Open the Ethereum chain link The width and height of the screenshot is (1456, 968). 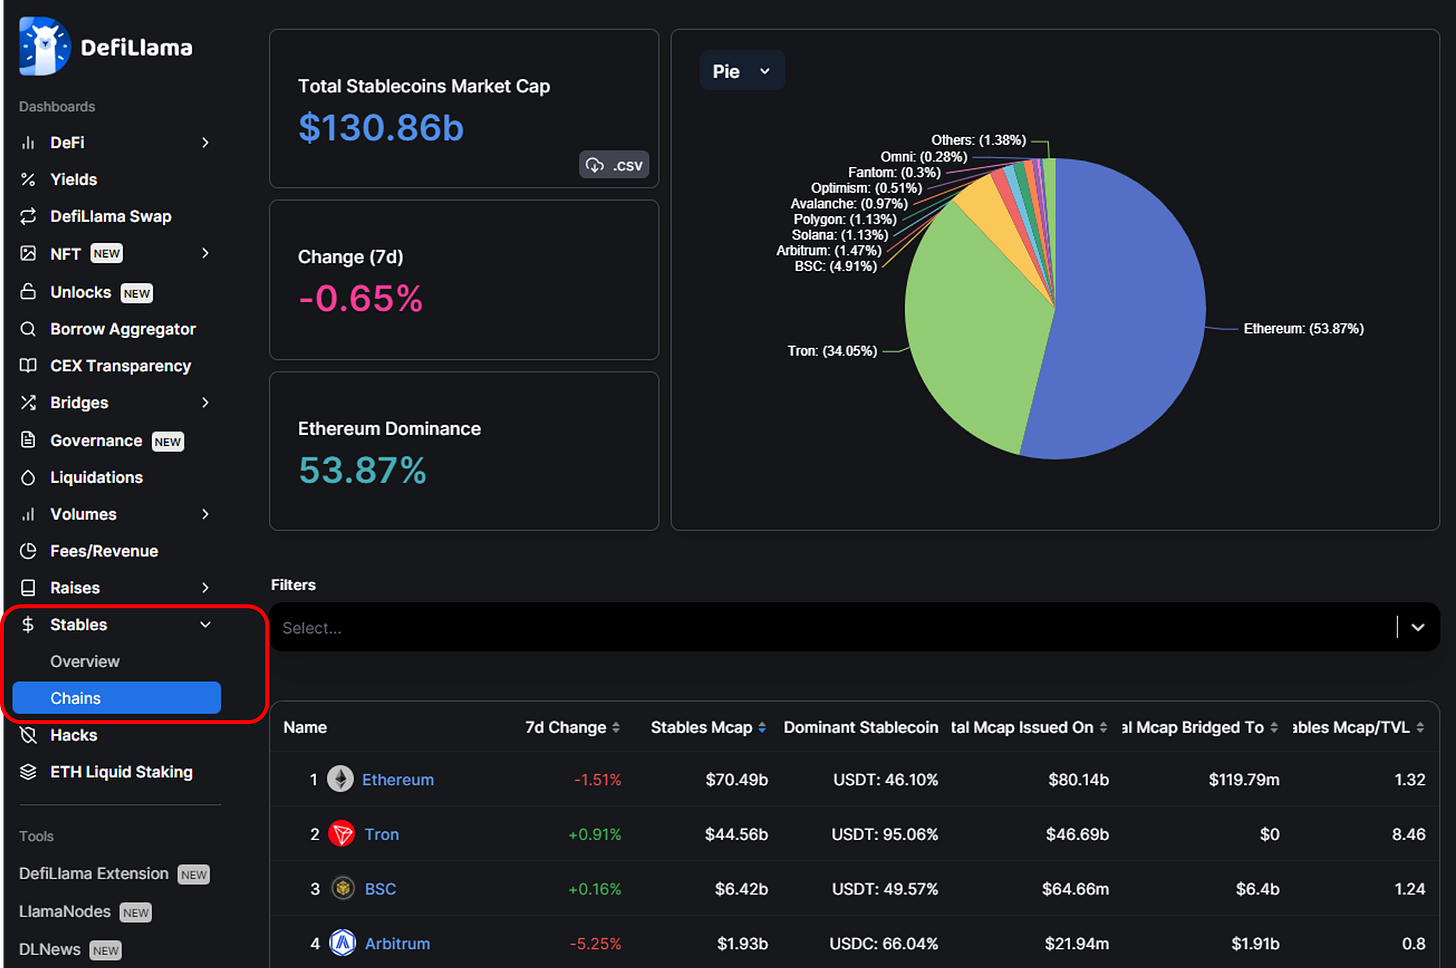click(x=398, y=779)
